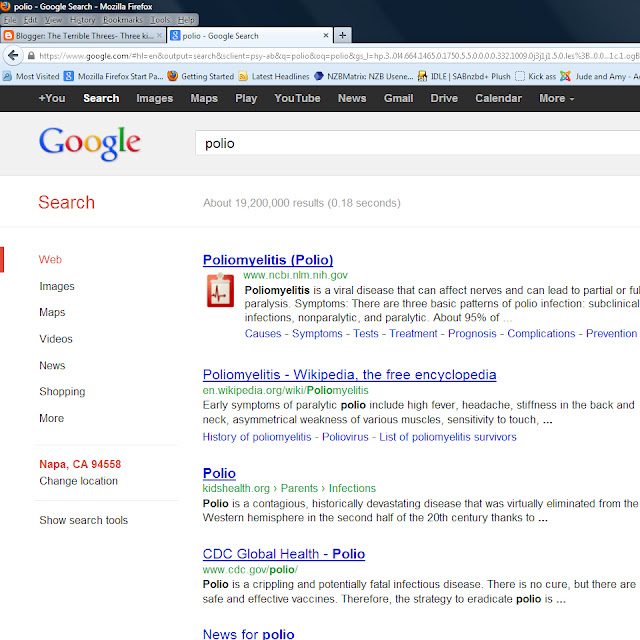Click the polio search input field
The height and width of the screenshot is (640, 640).
click(417, 143)
